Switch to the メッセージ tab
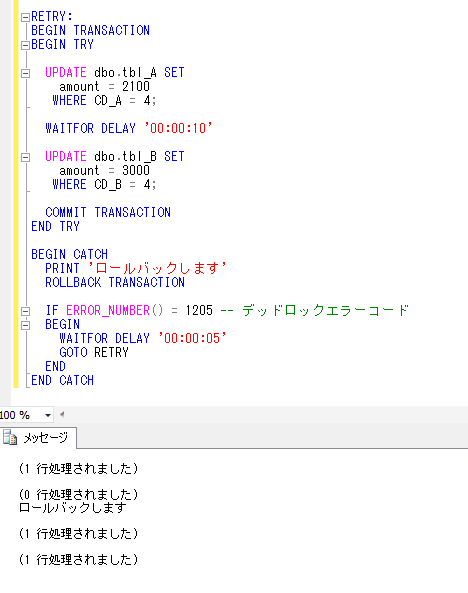 click(x=39, y=438)
